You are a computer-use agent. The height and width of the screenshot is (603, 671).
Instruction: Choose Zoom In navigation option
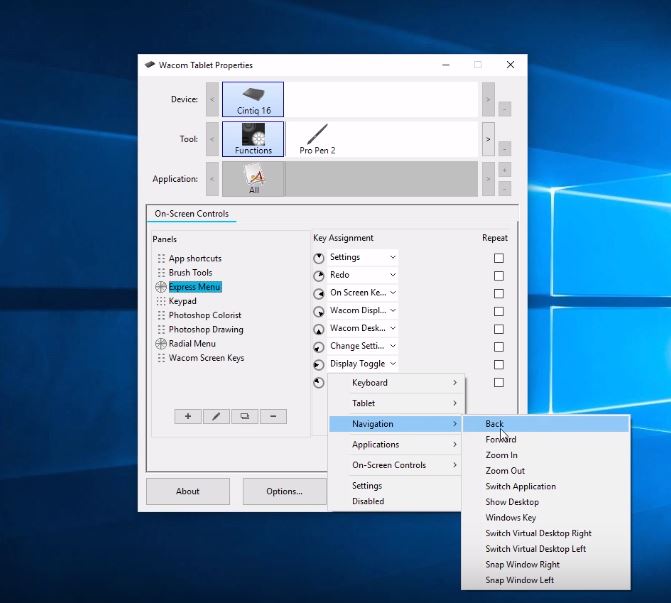pyautogui.click(x=546, y=455)
